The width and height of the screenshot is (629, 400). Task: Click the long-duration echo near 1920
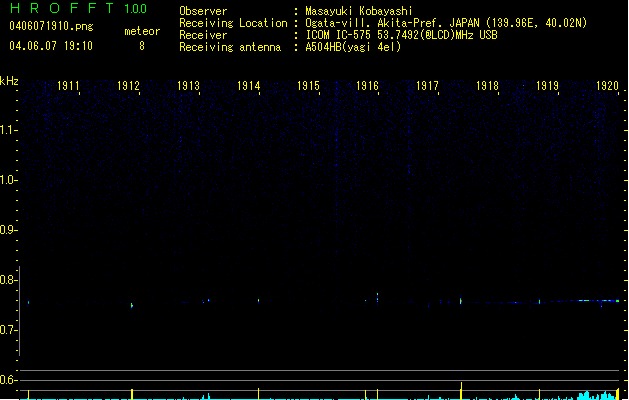coord(598,301)
